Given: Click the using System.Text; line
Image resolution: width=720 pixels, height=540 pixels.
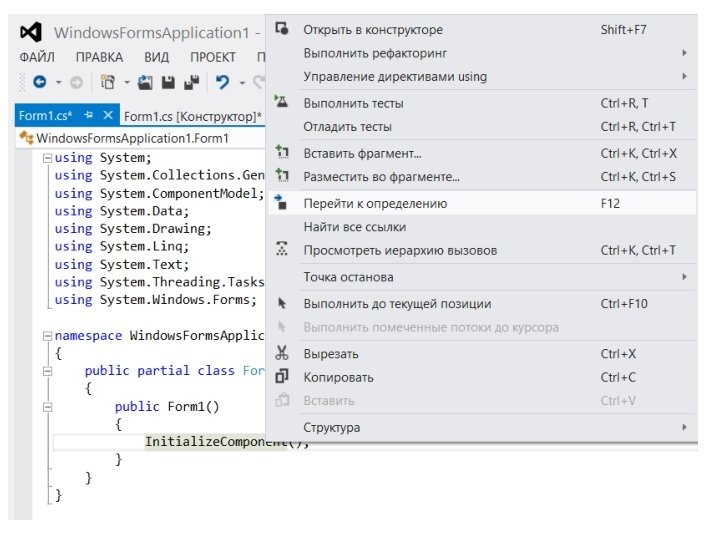Looking at the screenshot, I should pyautogui.click(x=122, y=264).
